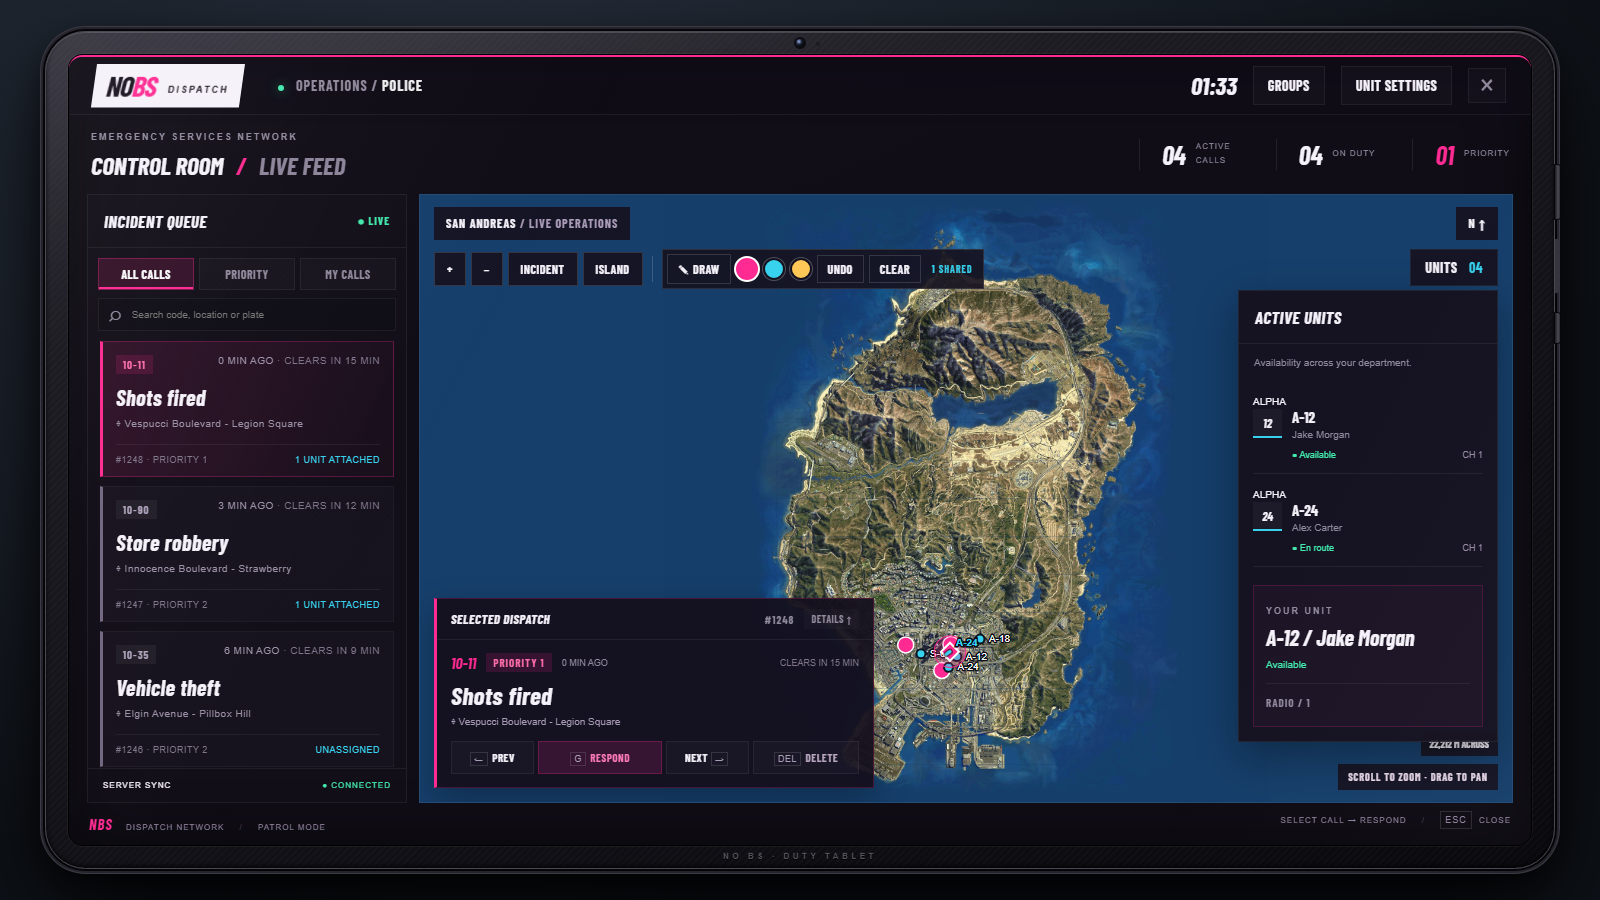Switch to Priority tab

click(x=247, y=274)
